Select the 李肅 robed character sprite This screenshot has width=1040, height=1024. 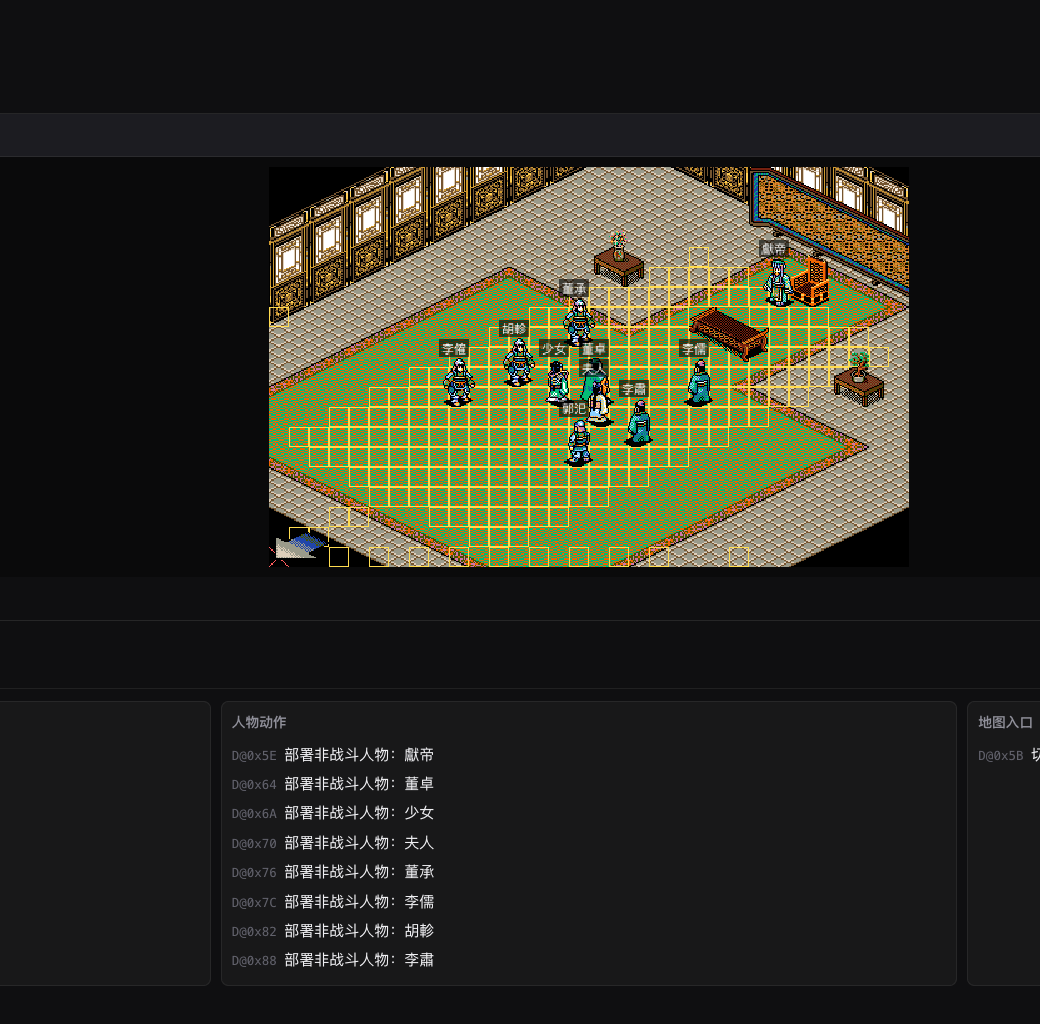coord(639,422)
